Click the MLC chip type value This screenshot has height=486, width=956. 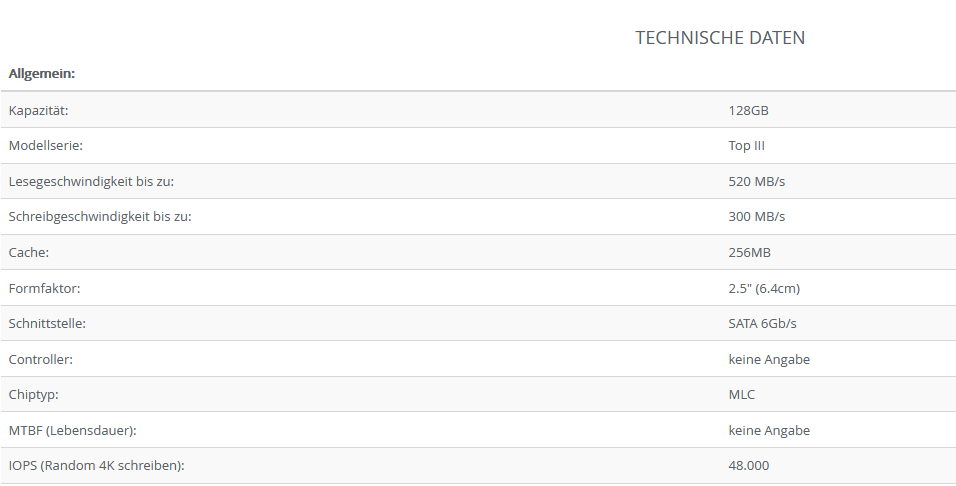[x=742, y=394]
